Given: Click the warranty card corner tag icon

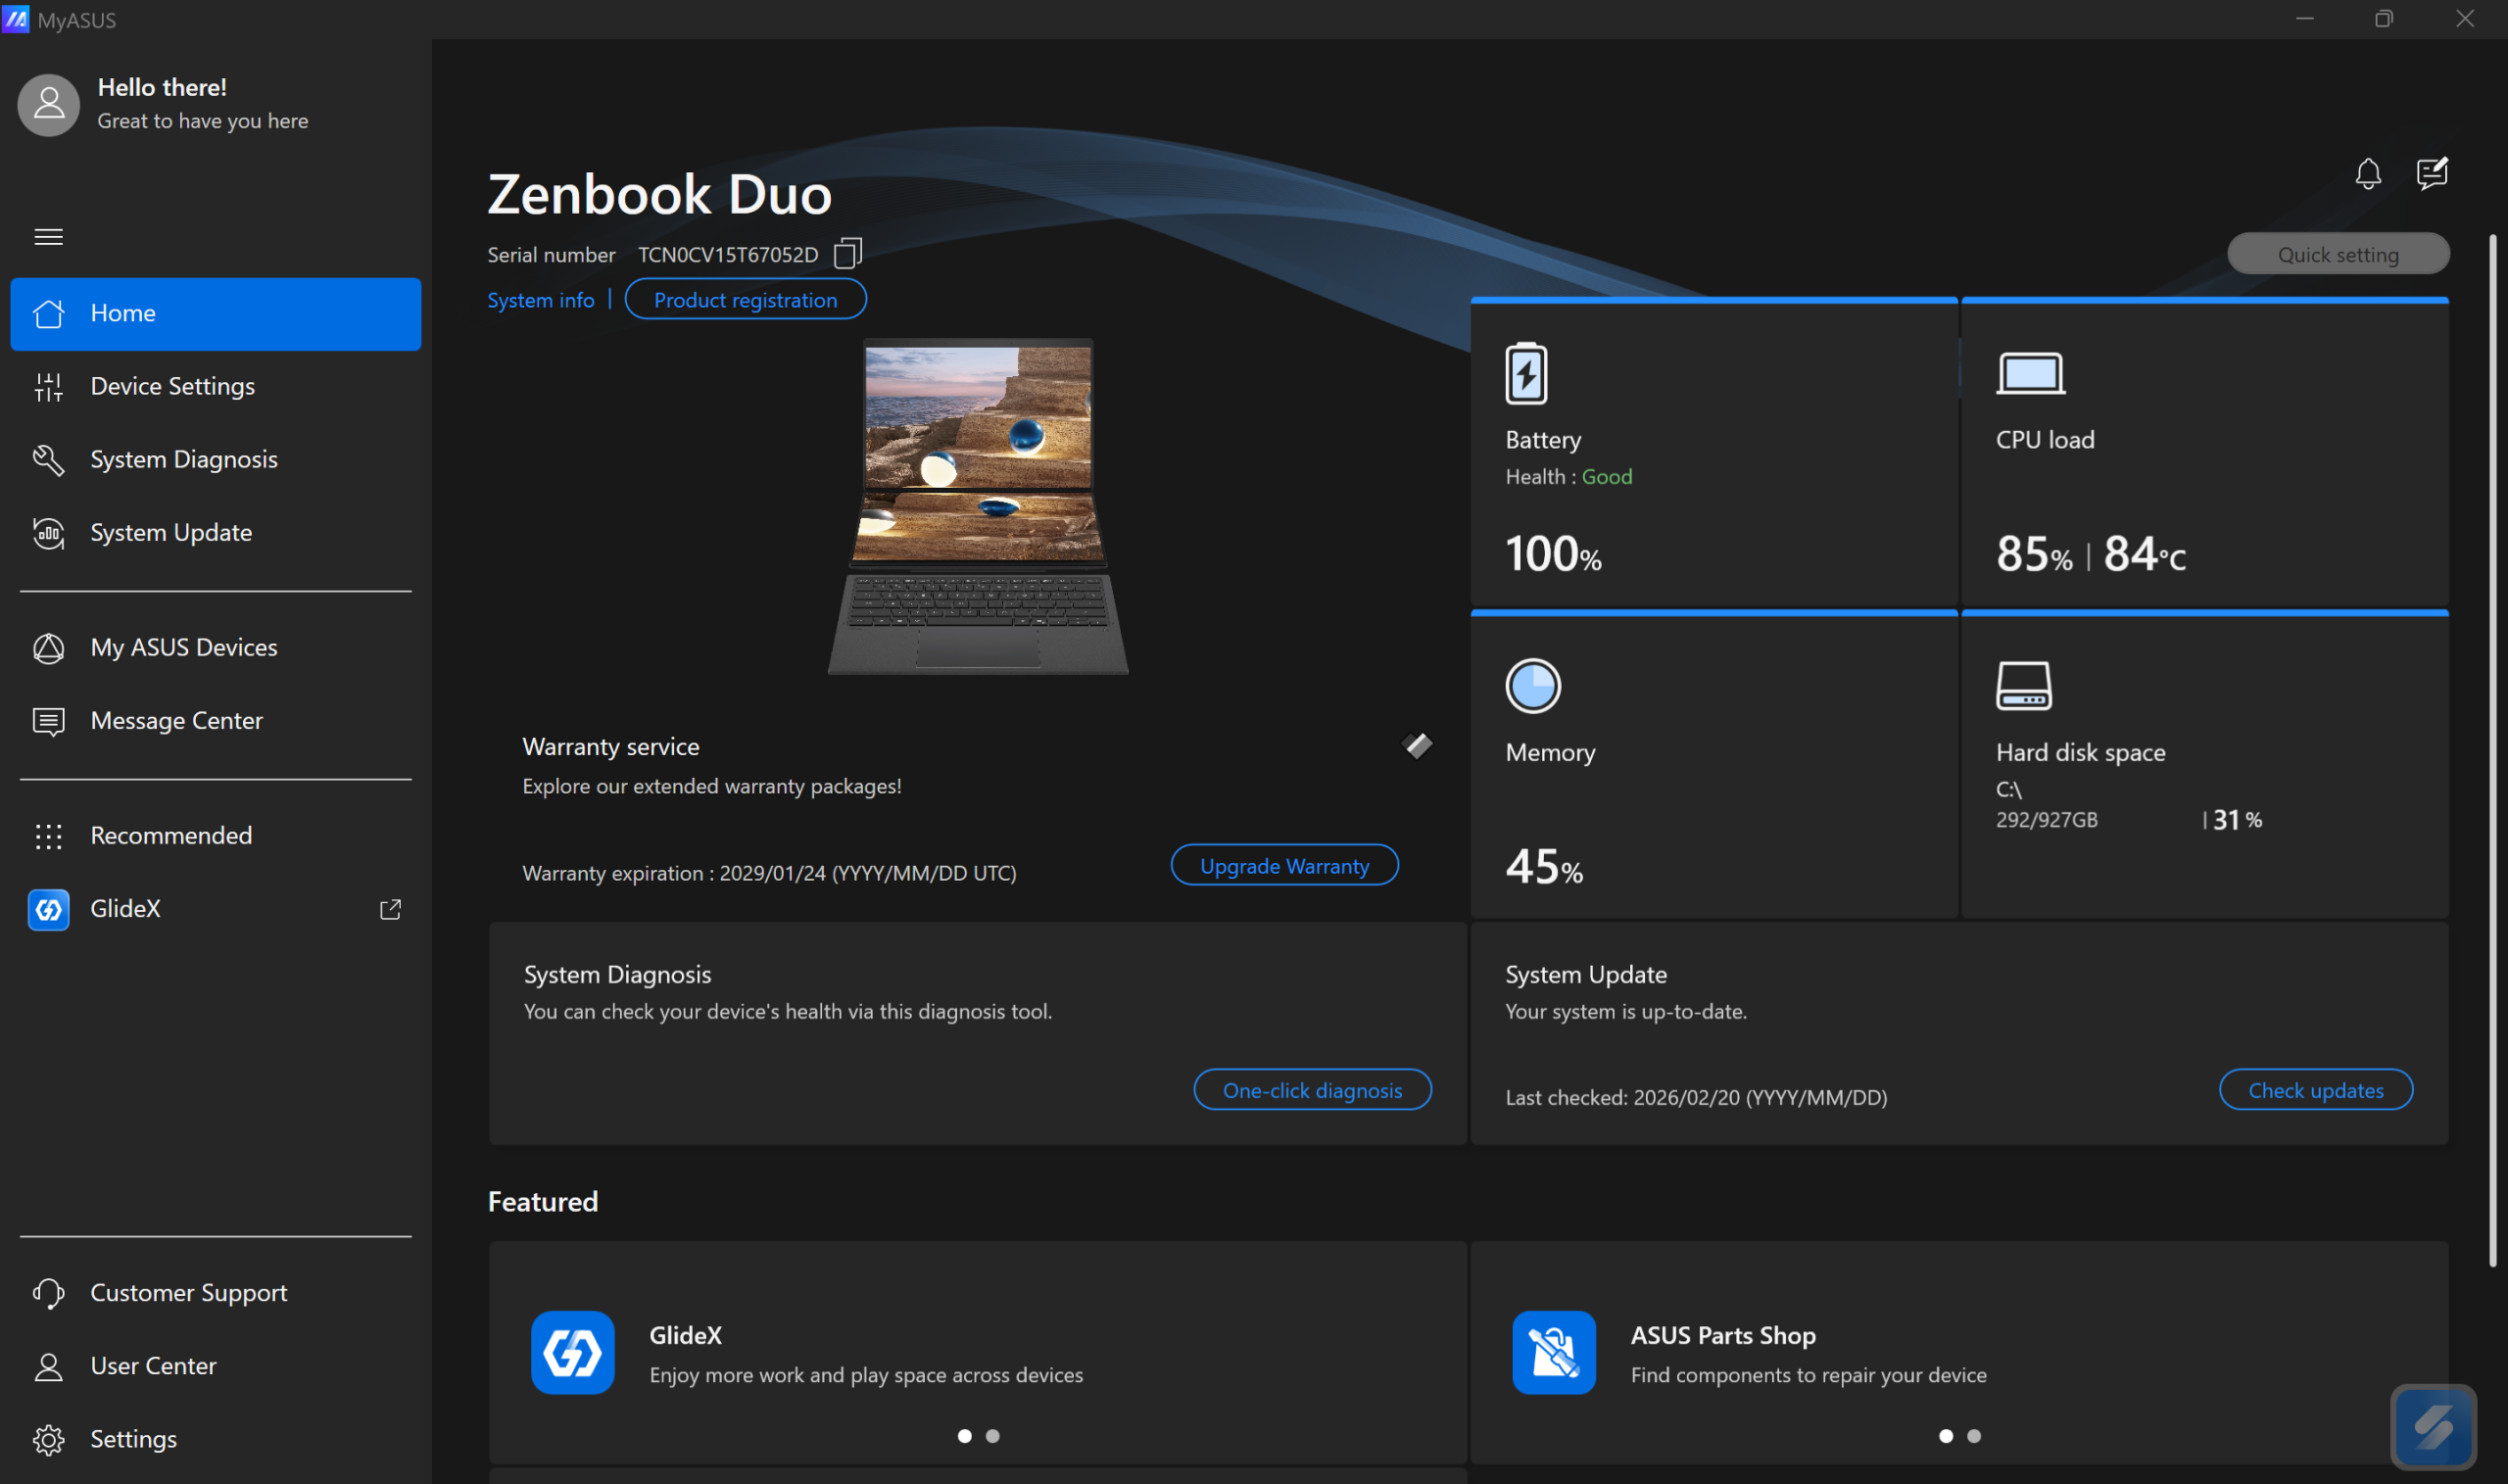Looking at the screenshot, I should click(1417, 745).
